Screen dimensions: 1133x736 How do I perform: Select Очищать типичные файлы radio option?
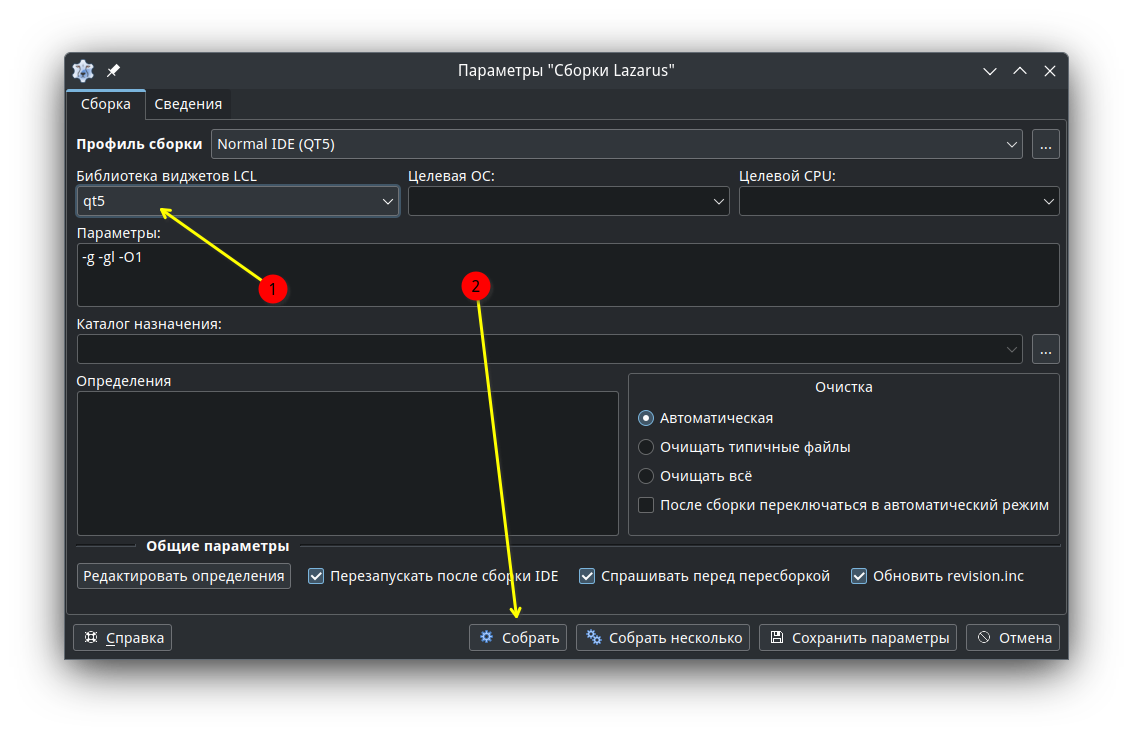coord(646,447)
